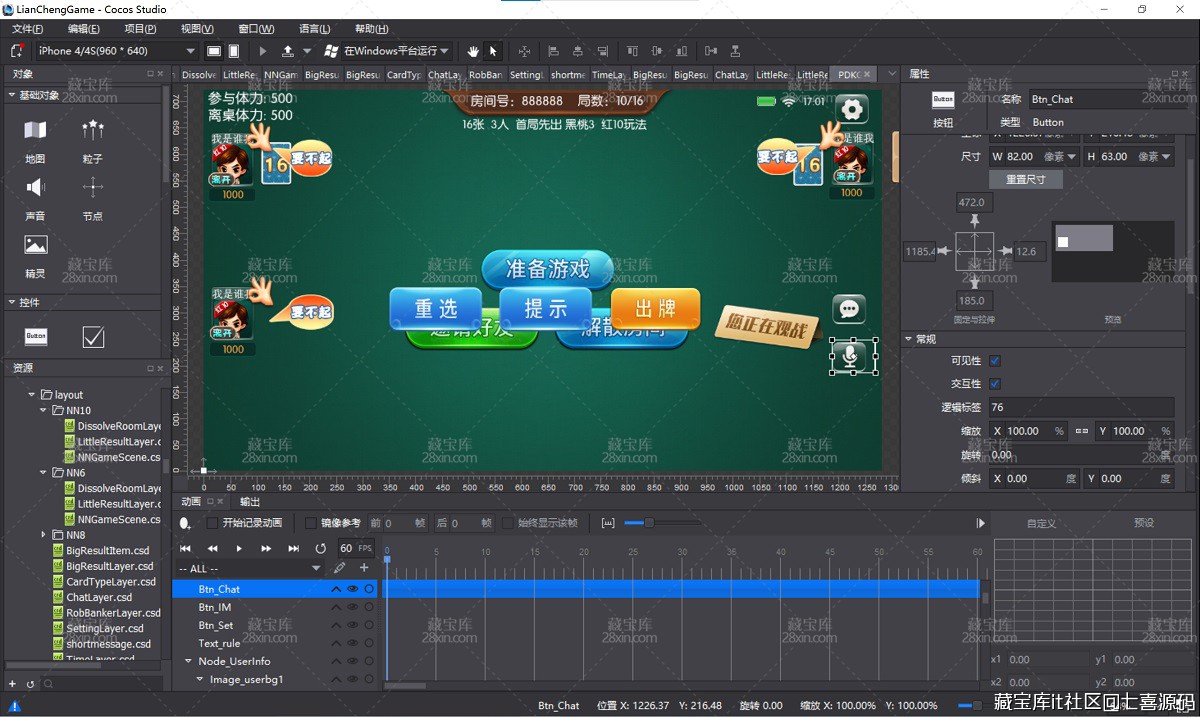The height and width of the screenshot is (717, 1200).
Task: Enable the start recording animation checkbox
Action: (212, 523)
